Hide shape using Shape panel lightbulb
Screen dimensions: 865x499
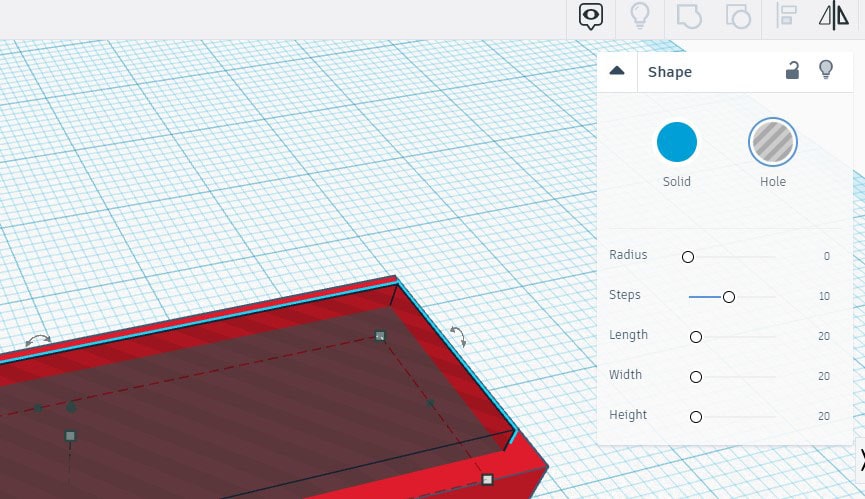pos(826,70)
